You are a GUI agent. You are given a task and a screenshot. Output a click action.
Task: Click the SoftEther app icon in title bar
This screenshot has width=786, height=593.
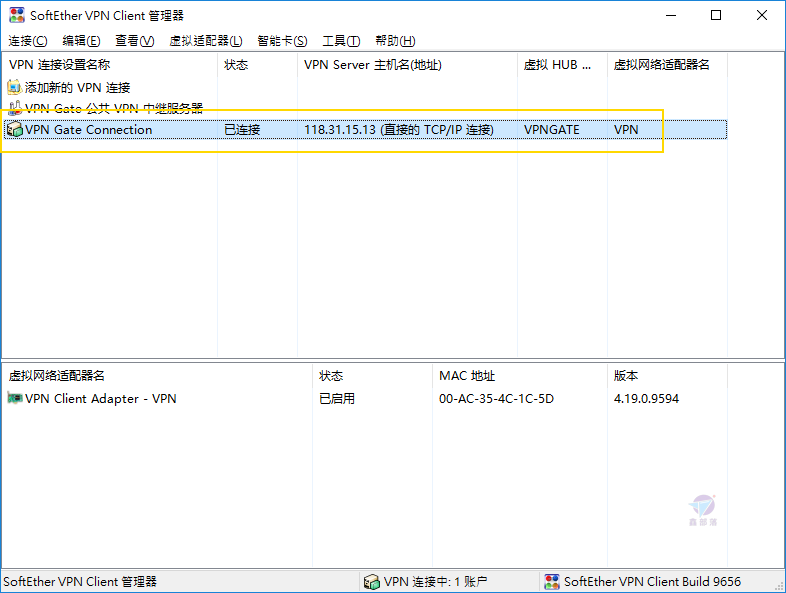pyautogui.click(x=17, y=15)
